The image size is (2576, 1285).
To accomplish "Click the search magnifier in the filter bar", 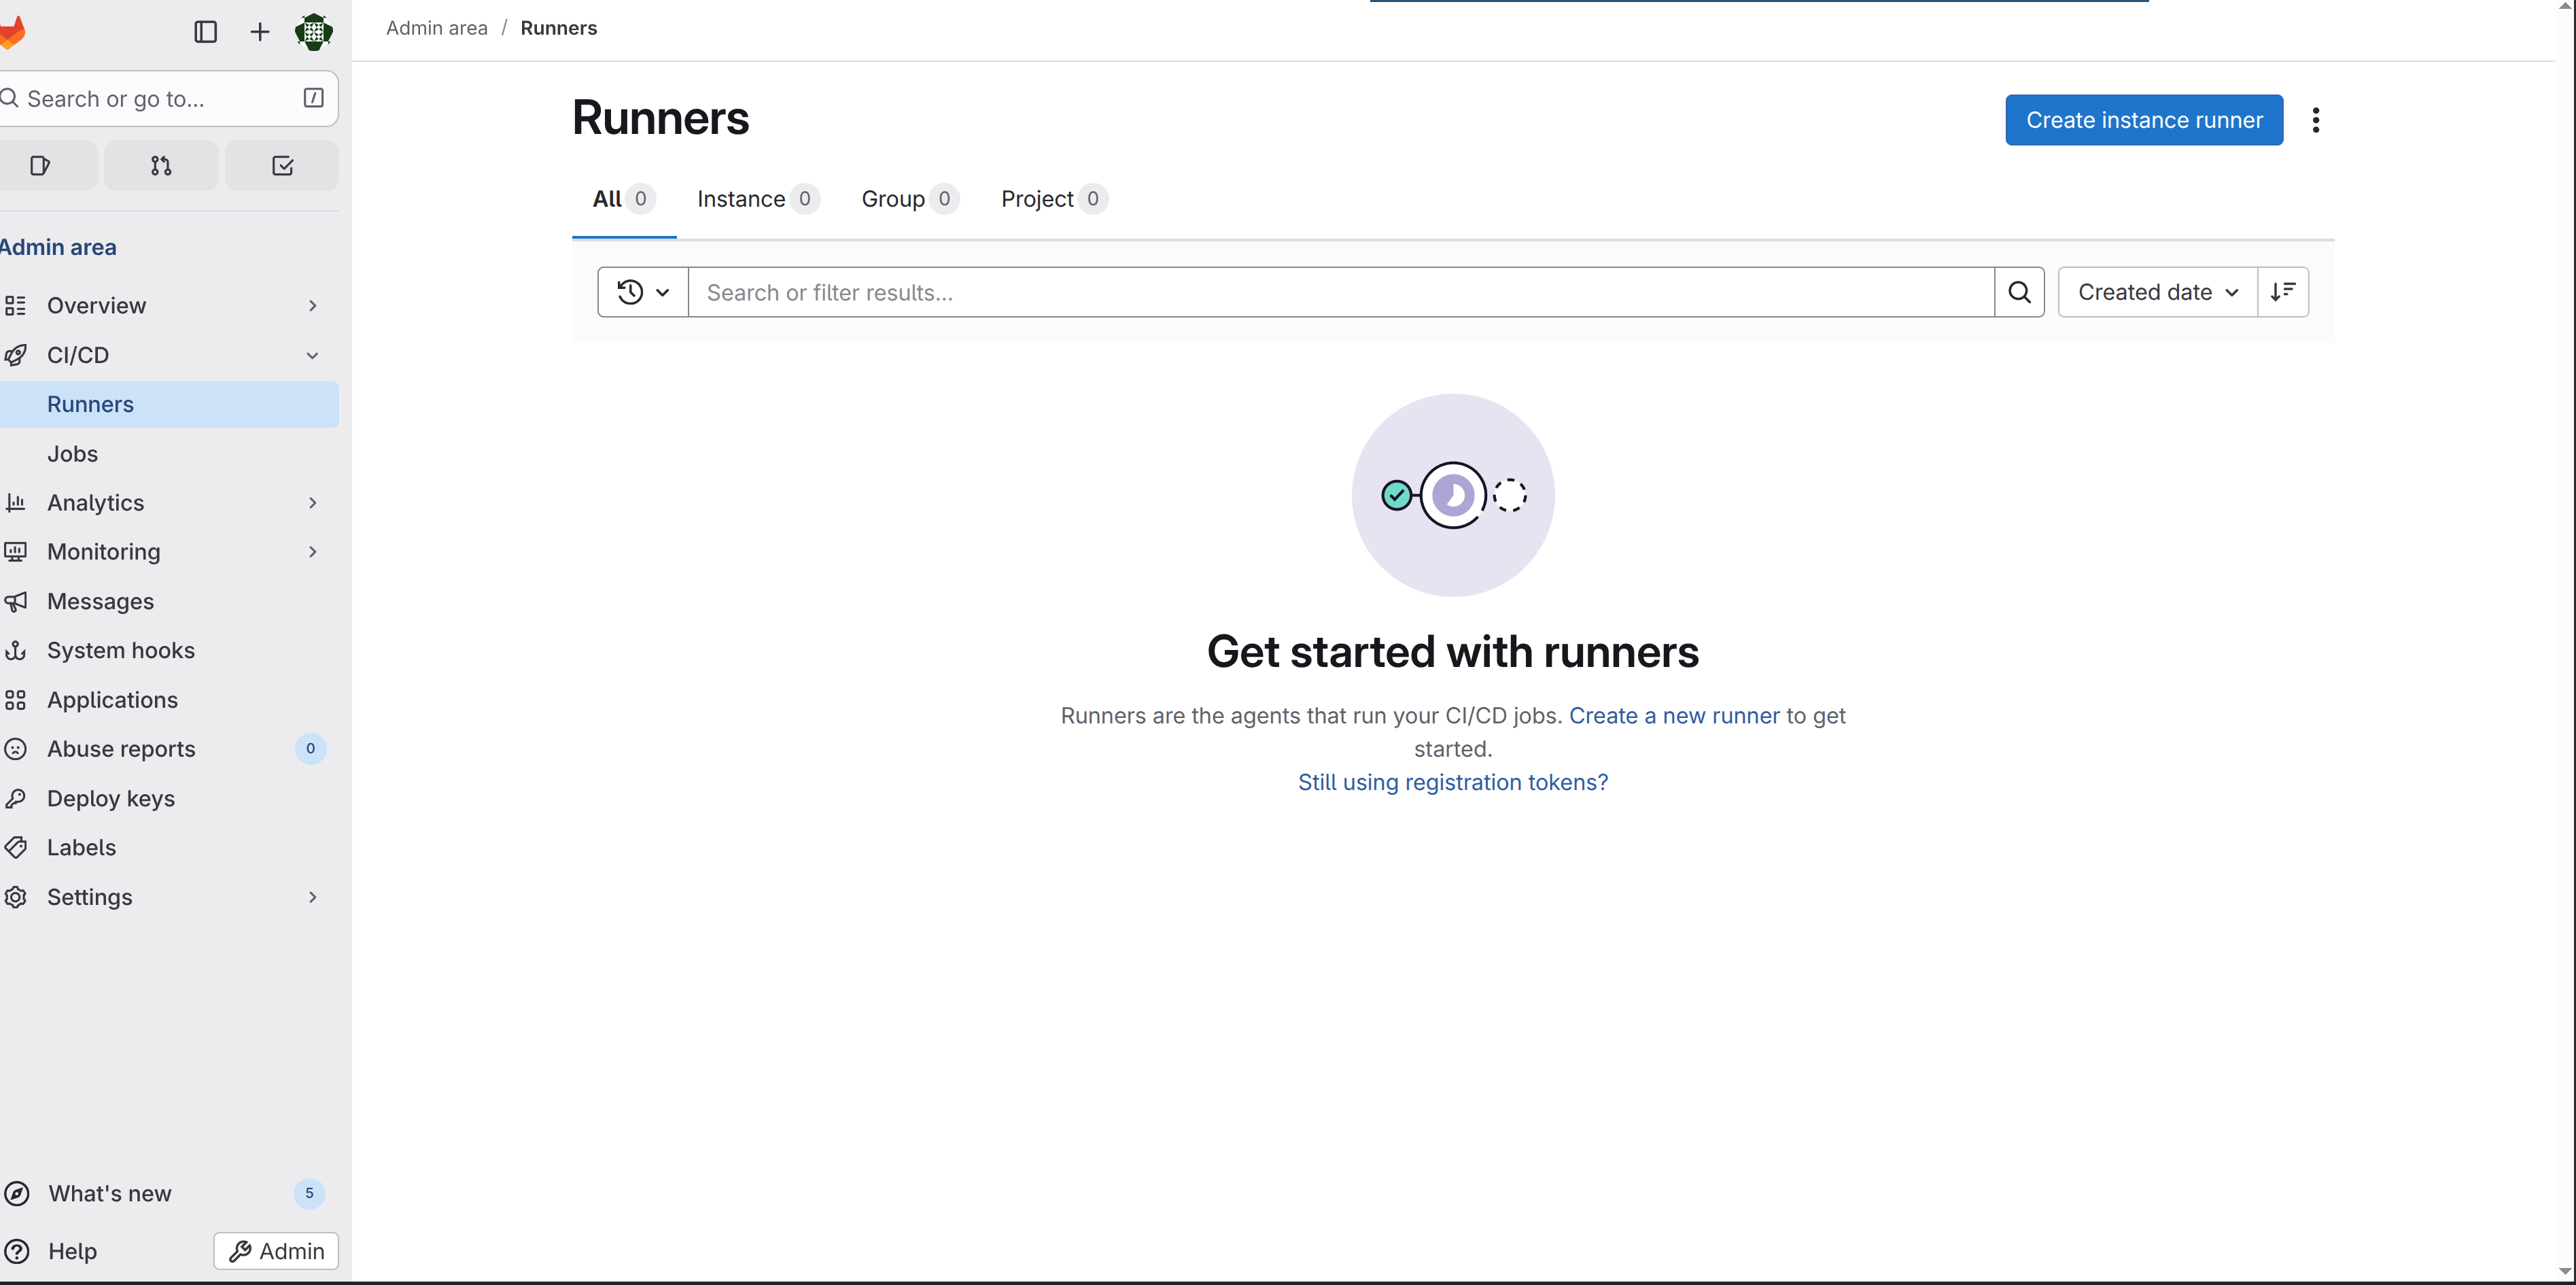I will pyautogui.click(x=2020, y=292).
